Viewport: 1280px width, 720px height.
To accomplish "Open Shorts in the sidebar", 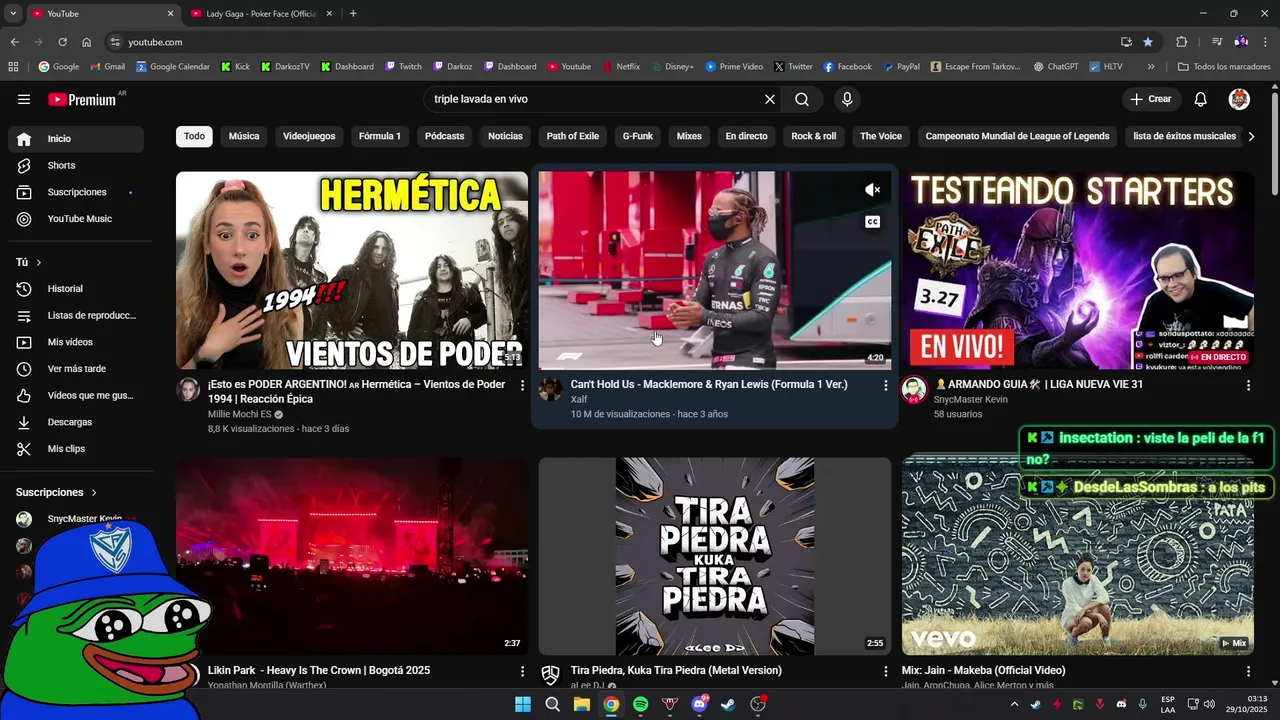I will pyautogui.click(x=76, y=165).
